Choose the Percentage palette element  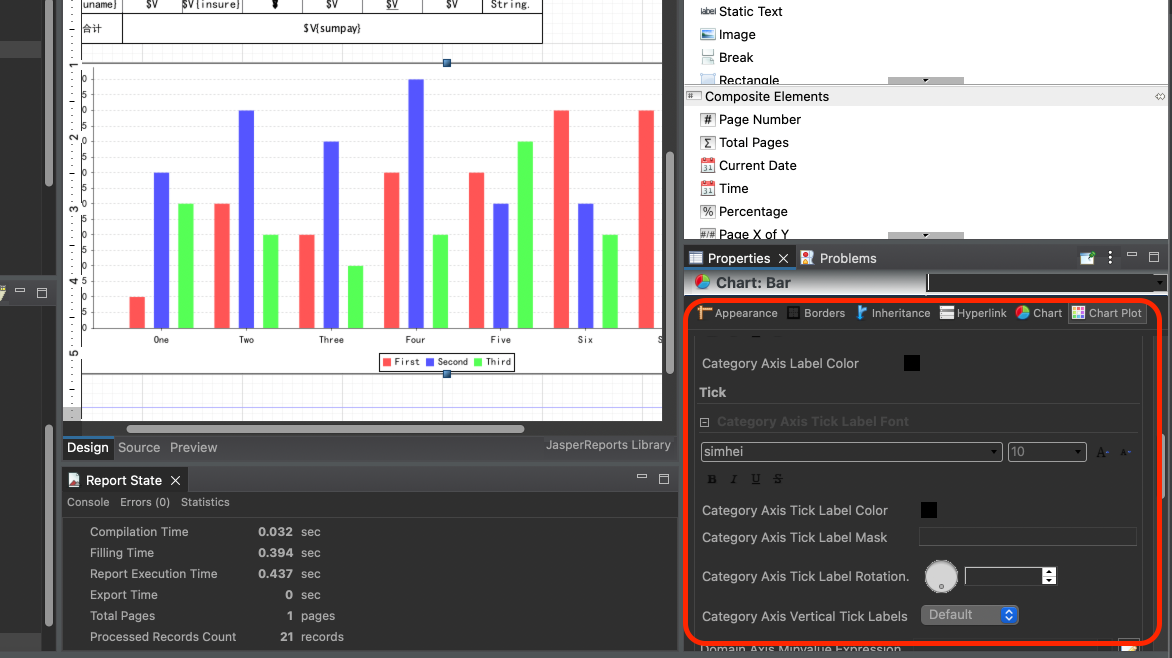pos(752,212)
